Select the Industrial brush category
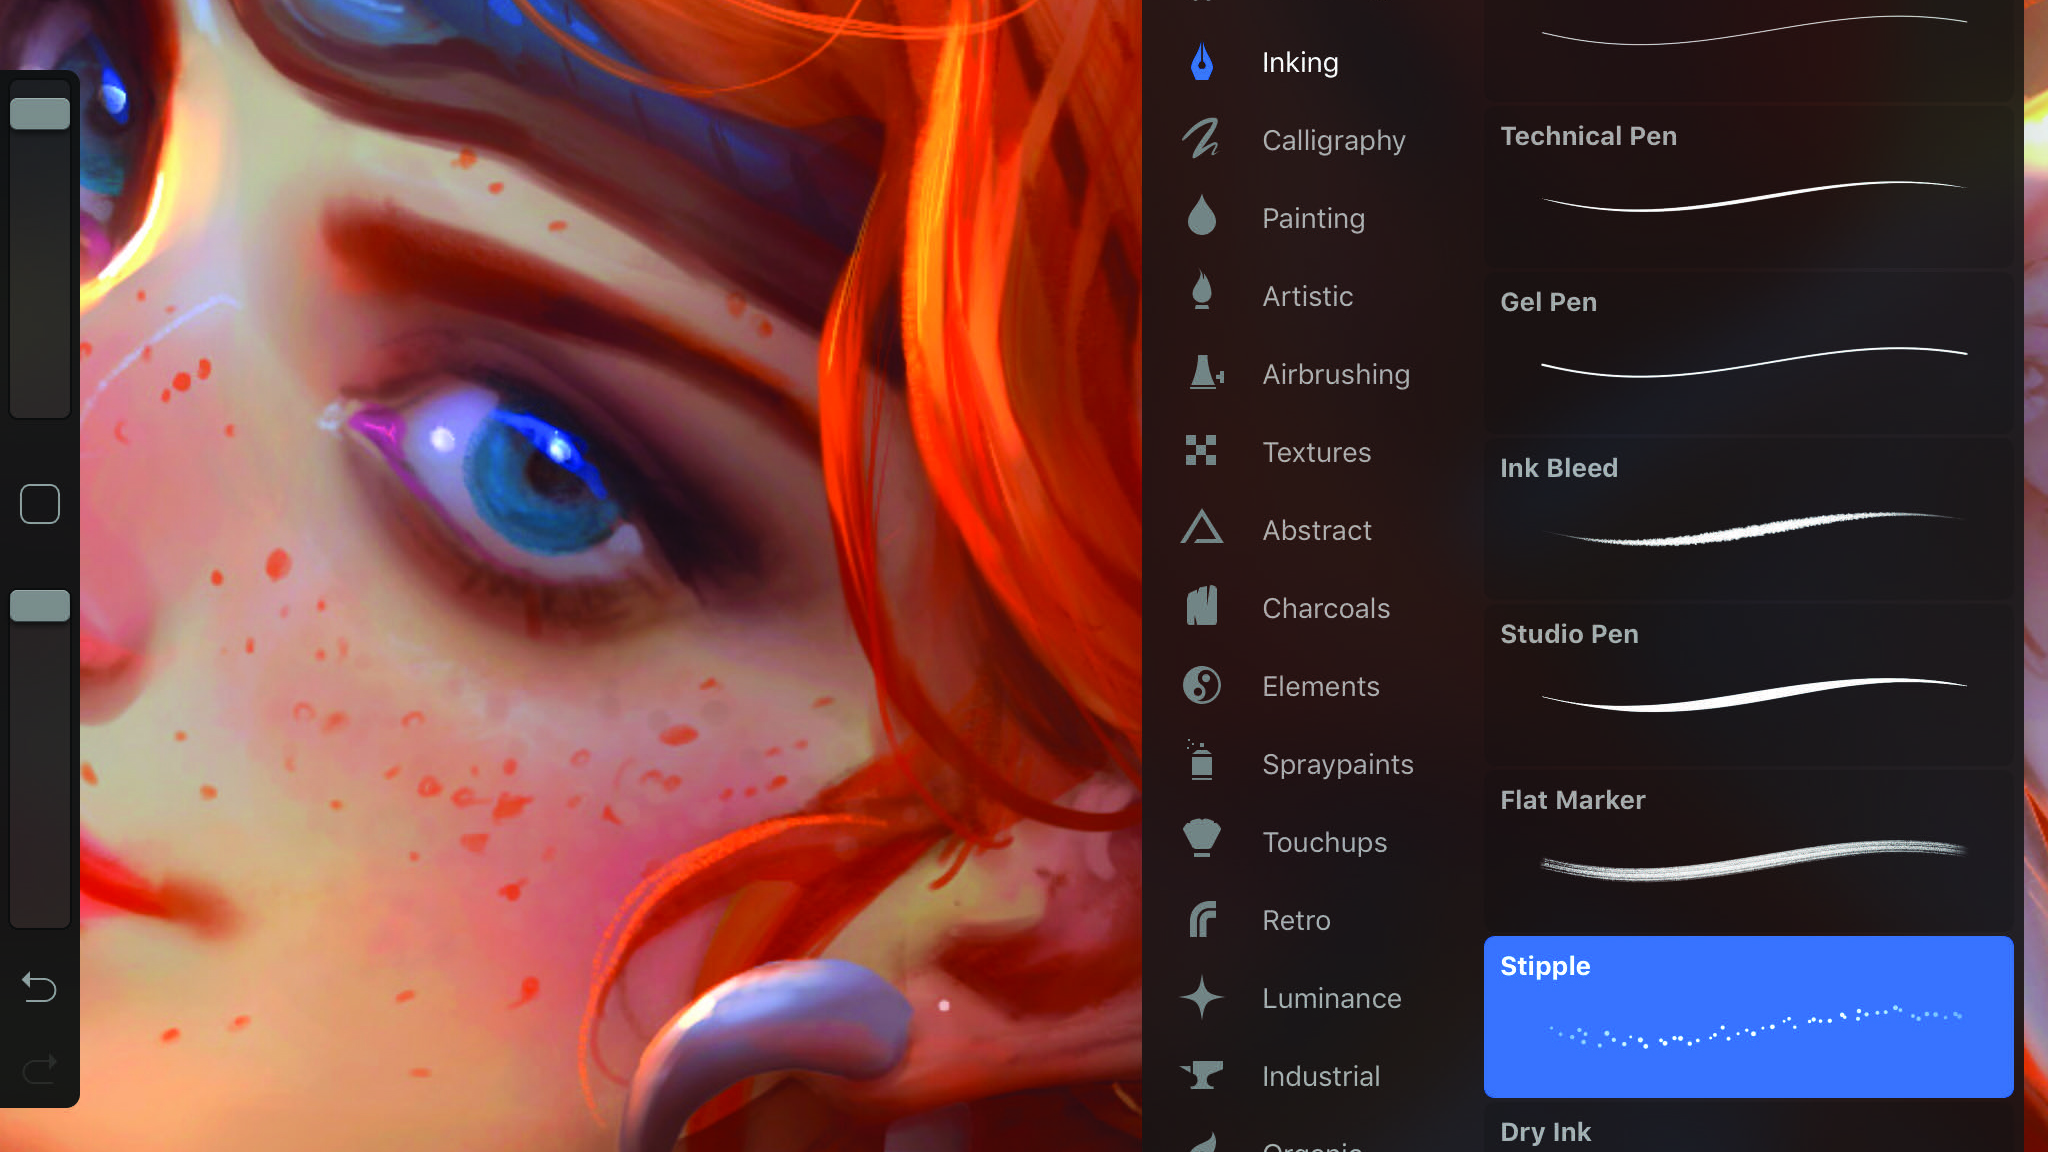The width and height of the screenshot is (2048, 1152). pyautogui.click(x=1319, y=1075)
